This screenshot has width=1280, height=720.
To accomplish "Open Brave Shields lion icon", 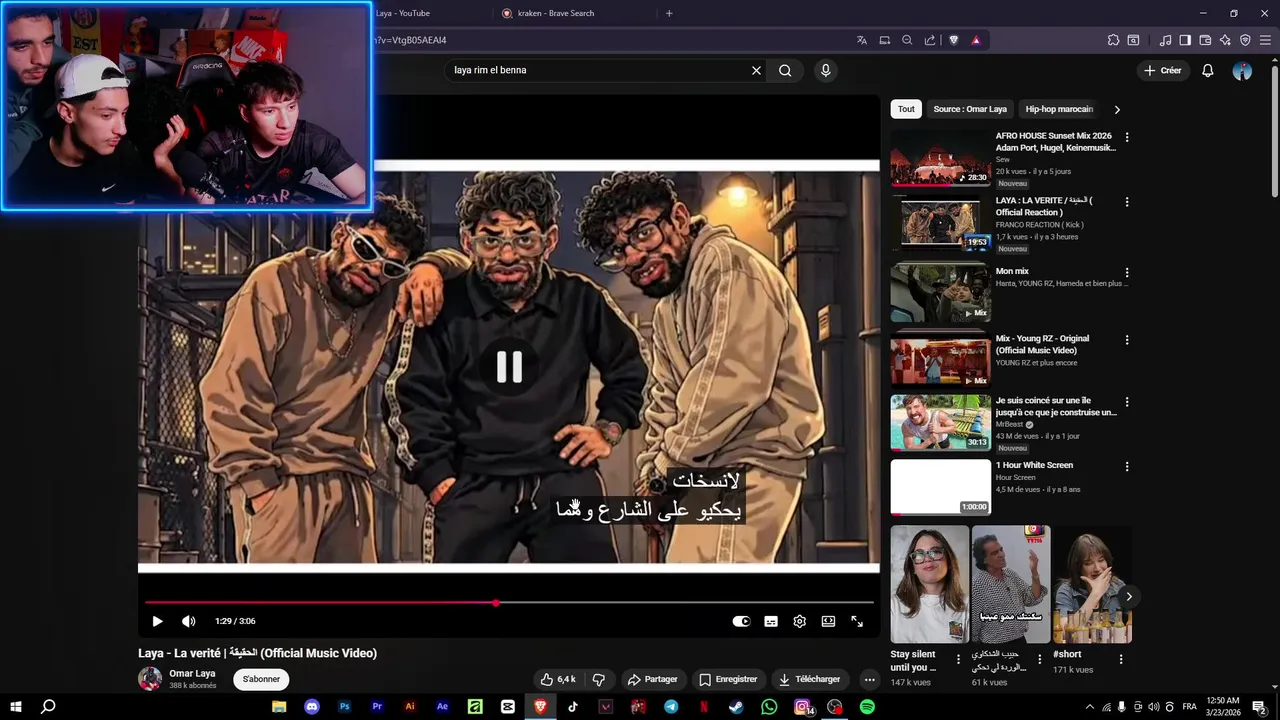I will click(953, 40).
